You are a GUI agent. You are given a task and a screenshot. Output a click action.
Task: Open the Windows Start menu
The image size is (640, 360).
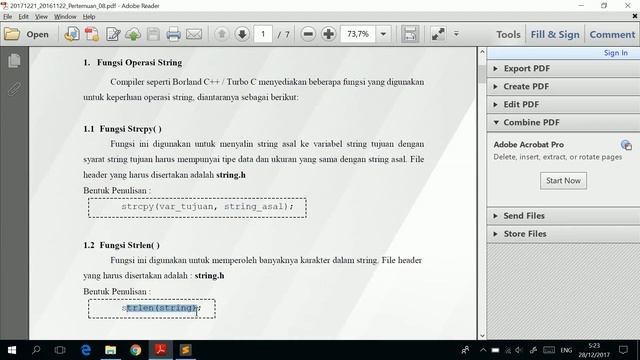click(x=12, y=350)
